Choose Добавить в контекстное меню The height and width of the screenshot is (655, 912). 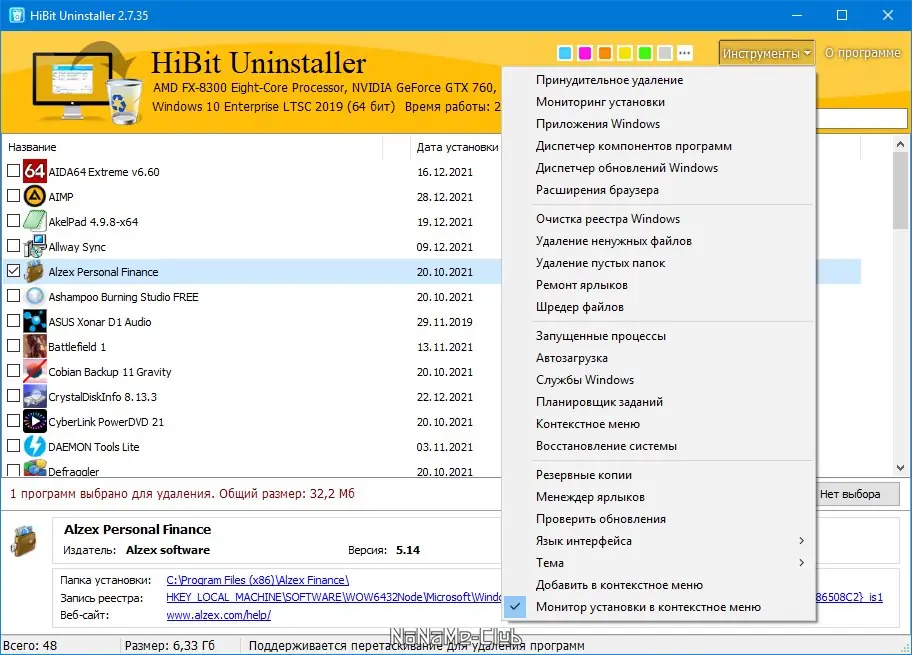tap(659, 585)
